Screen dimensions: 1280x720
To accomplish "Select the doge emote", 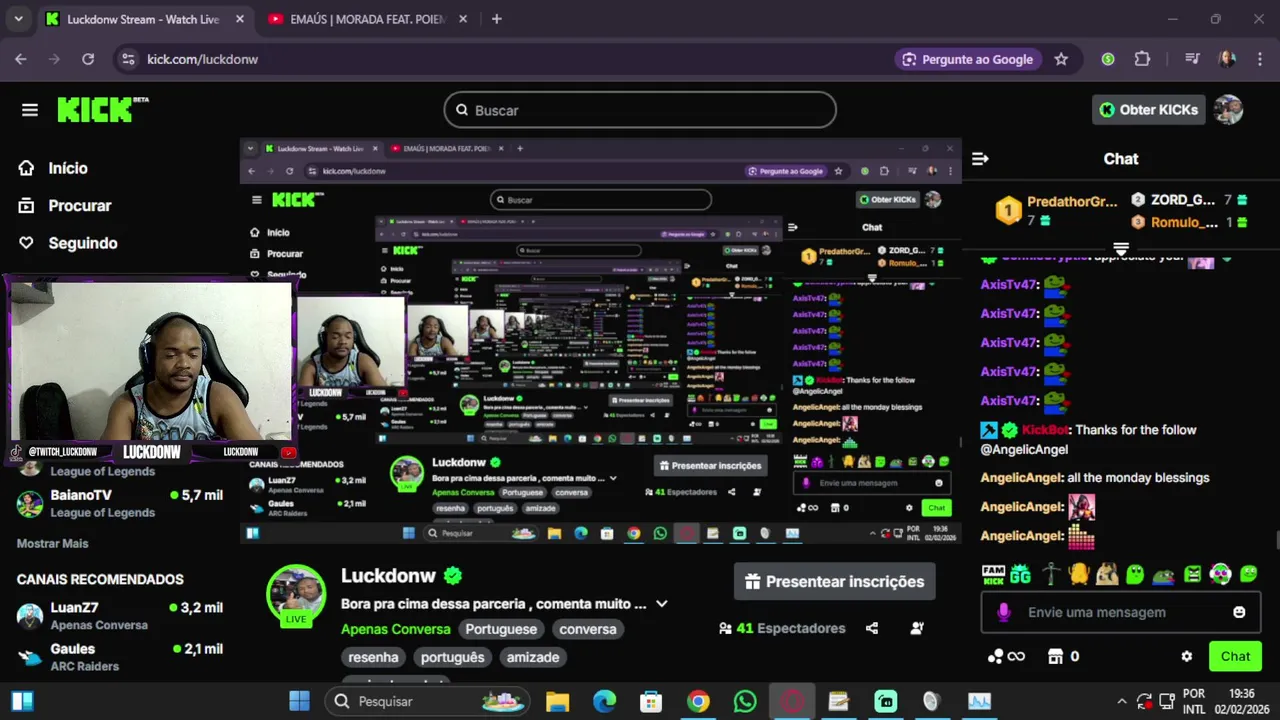I will (x=1106, y=574).
